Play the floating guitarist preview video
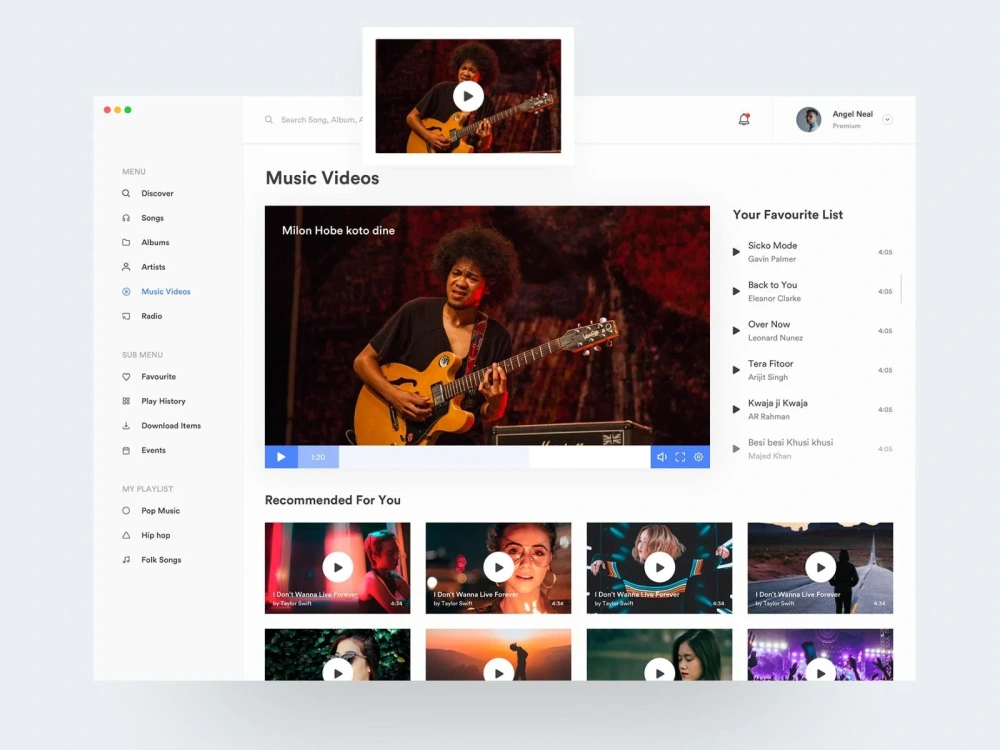Screen dimensions: 1000x750 tap(468, 96)
